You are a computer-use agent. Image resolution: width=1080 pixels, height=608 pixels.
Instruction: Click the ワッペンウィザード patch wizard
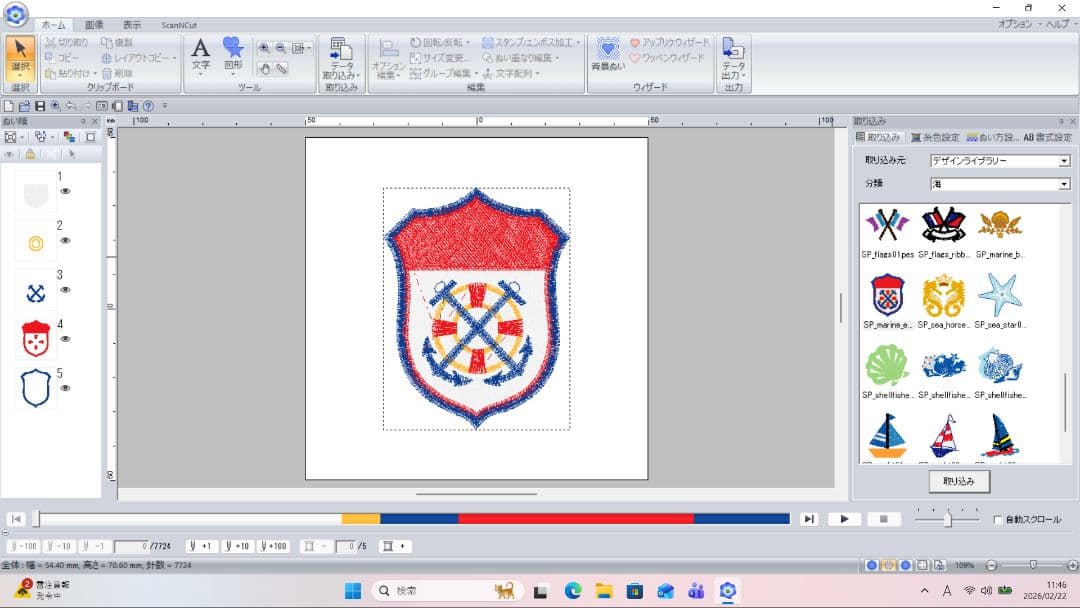(x=667, y=58)
